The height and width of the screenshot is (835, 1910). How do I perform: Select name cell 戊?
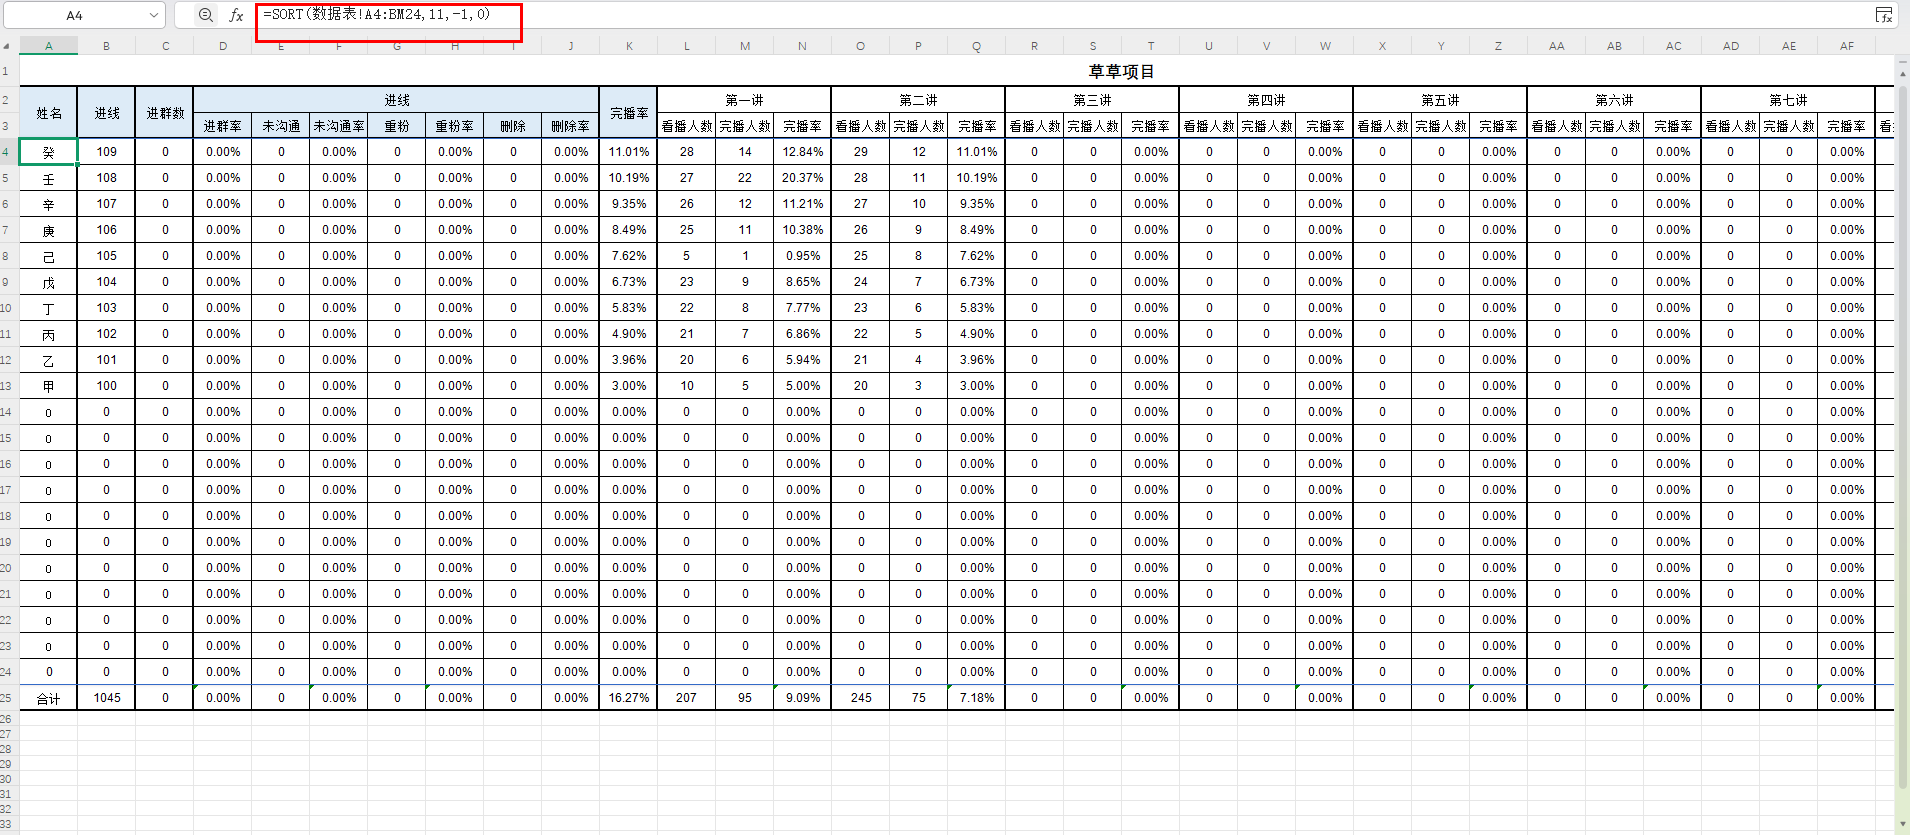pyautogui.click(x=48, y=282)
